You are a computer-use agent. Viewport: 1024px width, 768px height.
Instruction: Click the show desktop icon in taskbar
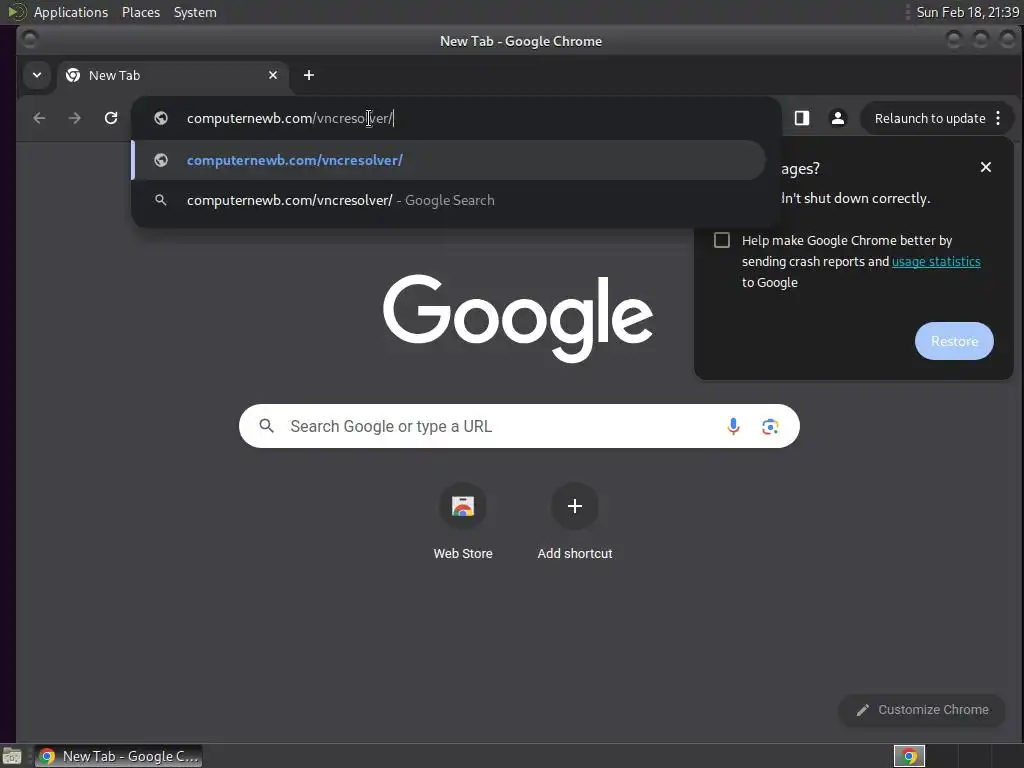click(x=12, y=756)
